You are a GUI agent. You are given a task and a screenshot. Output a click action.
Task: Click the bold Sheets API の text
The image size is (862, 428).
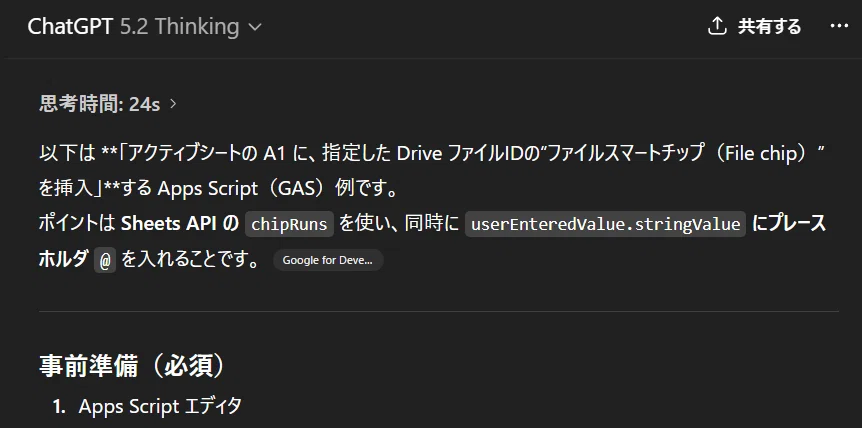click(x=180, y=224)
